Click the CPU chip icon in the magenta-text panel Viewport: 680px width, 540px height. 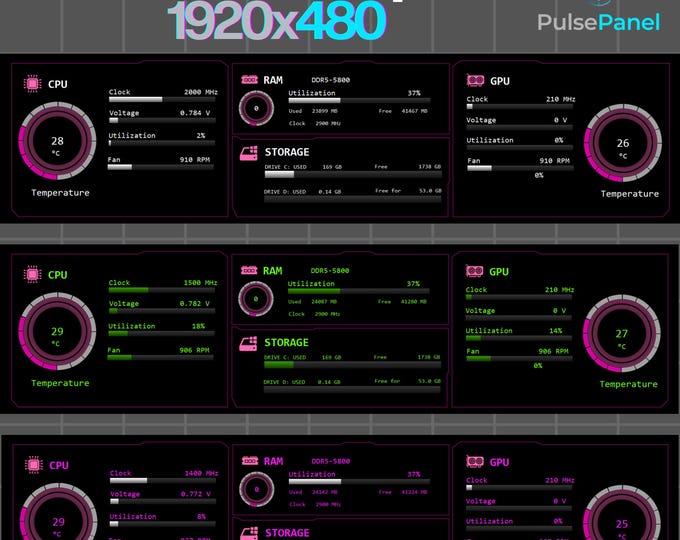click(x=34, y=465)
